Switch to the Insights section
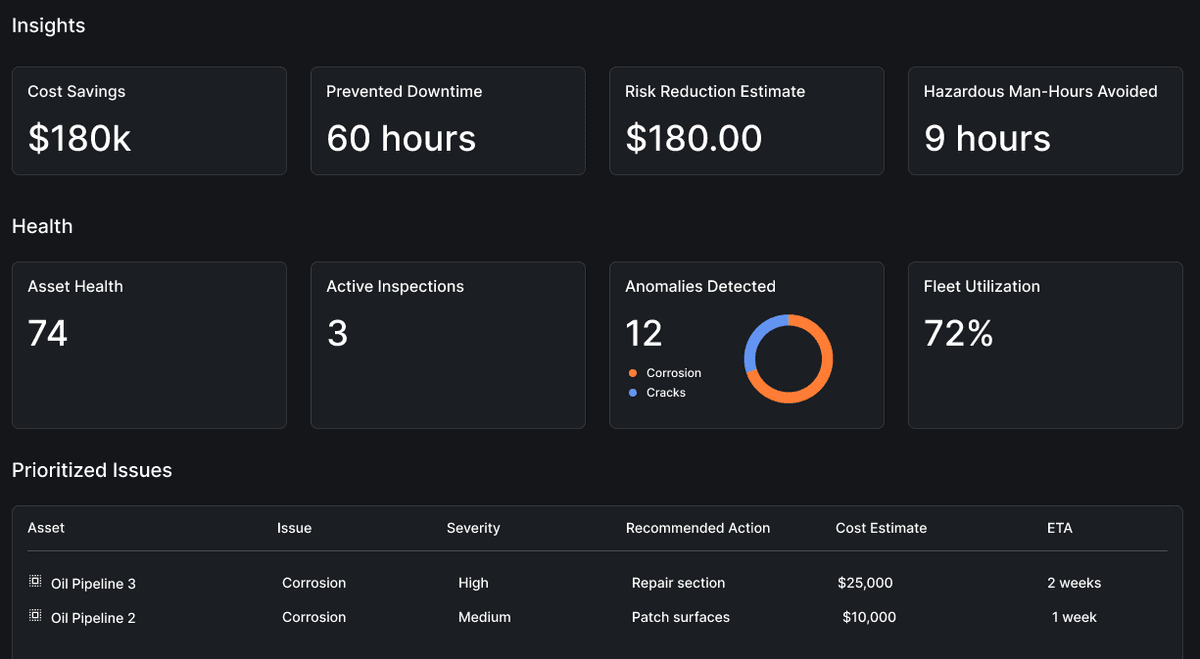The height and width of the screenshot is (659, 1200). coord(48,25)
